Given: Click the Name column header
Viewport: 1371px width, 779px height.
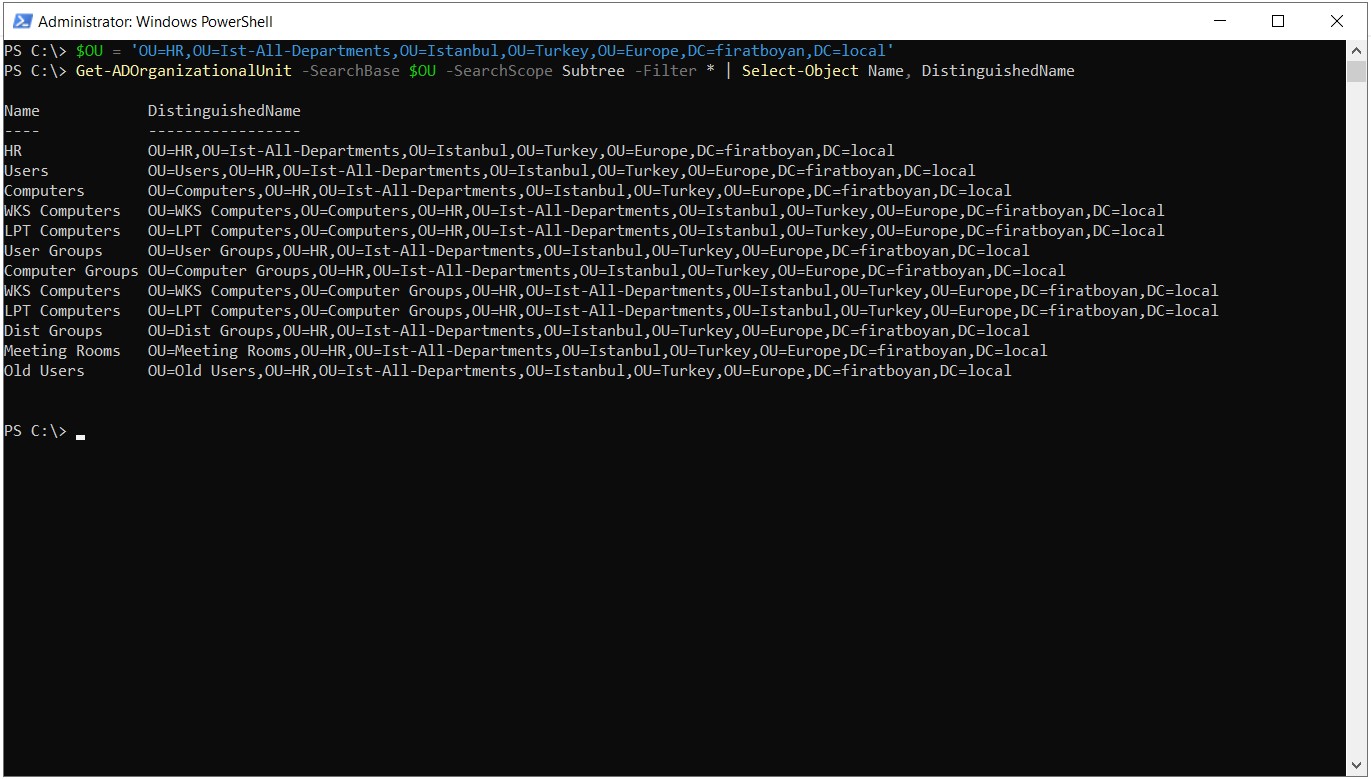Looking at the screenshot, I should [22, 111].
